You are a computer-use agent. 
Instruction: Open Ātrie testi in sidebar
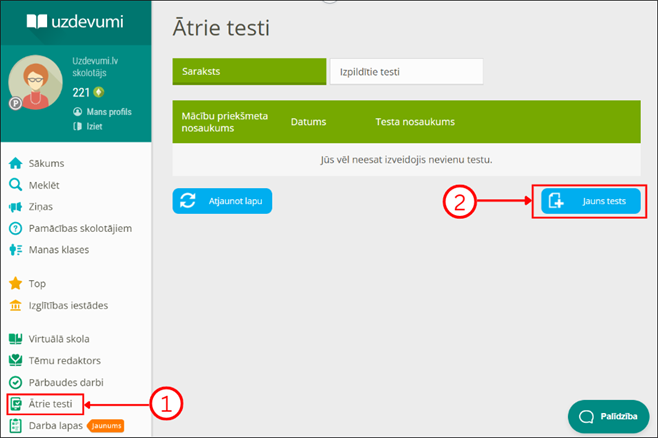[50, 404]
